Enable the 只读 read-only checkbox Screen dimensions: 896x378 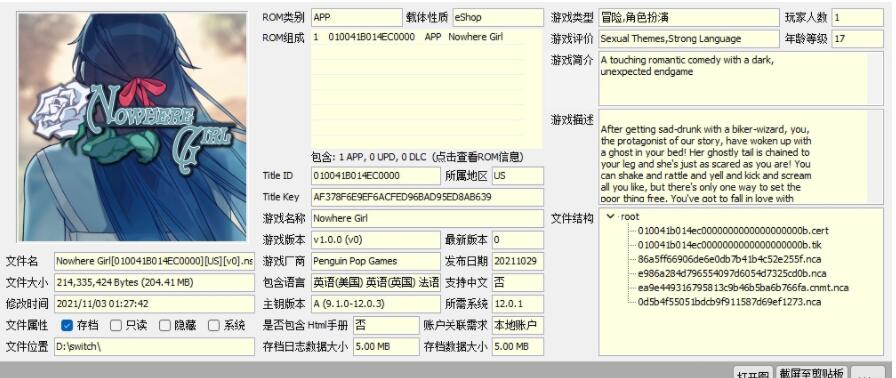point(116,325)
